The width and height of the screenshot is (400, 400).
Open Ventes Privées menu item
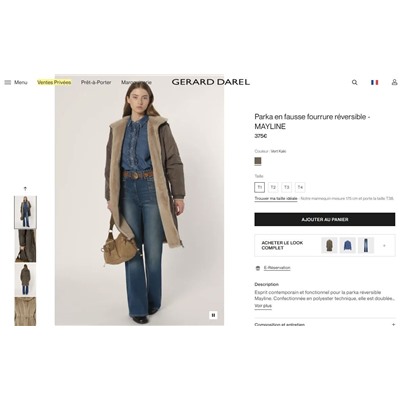(54, 82)
